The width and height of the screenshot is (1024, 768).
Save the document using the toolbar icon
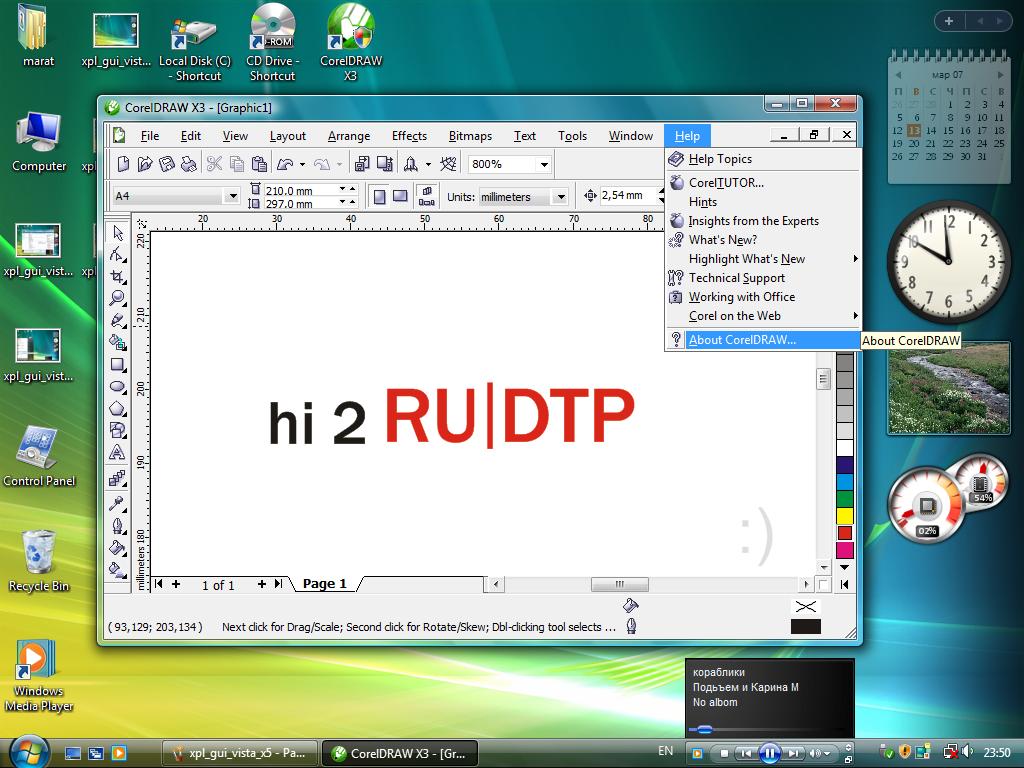pos(167,164)
